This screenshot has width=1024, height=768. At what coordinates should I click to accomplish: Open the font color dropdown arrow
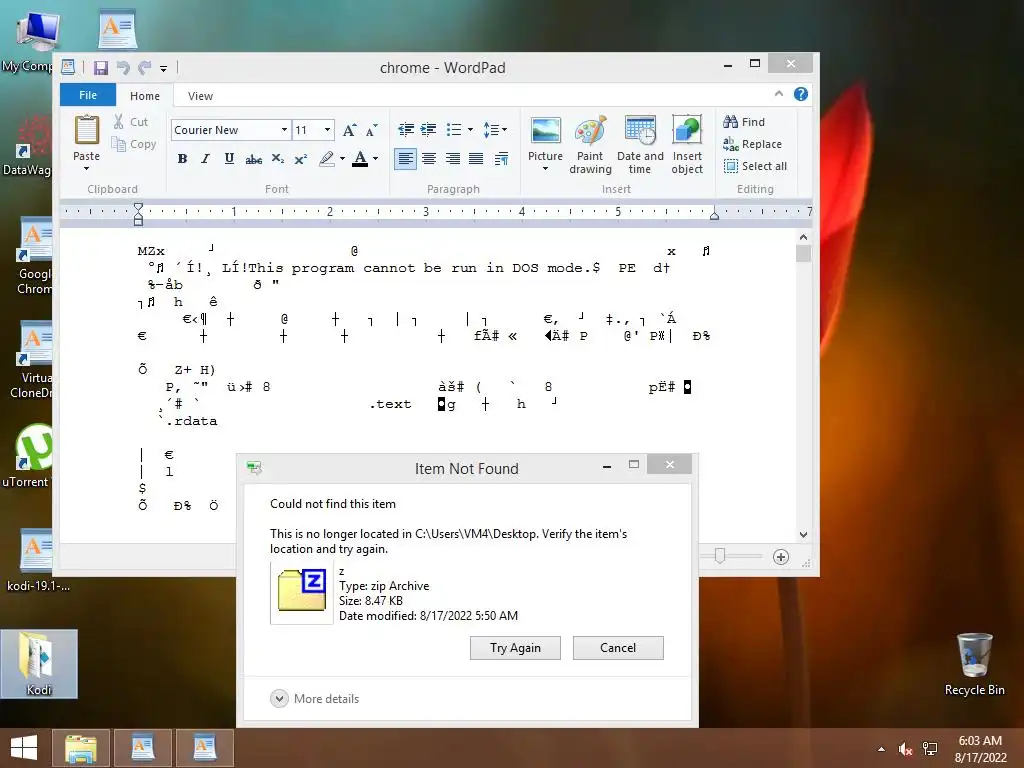coord(376,159)
